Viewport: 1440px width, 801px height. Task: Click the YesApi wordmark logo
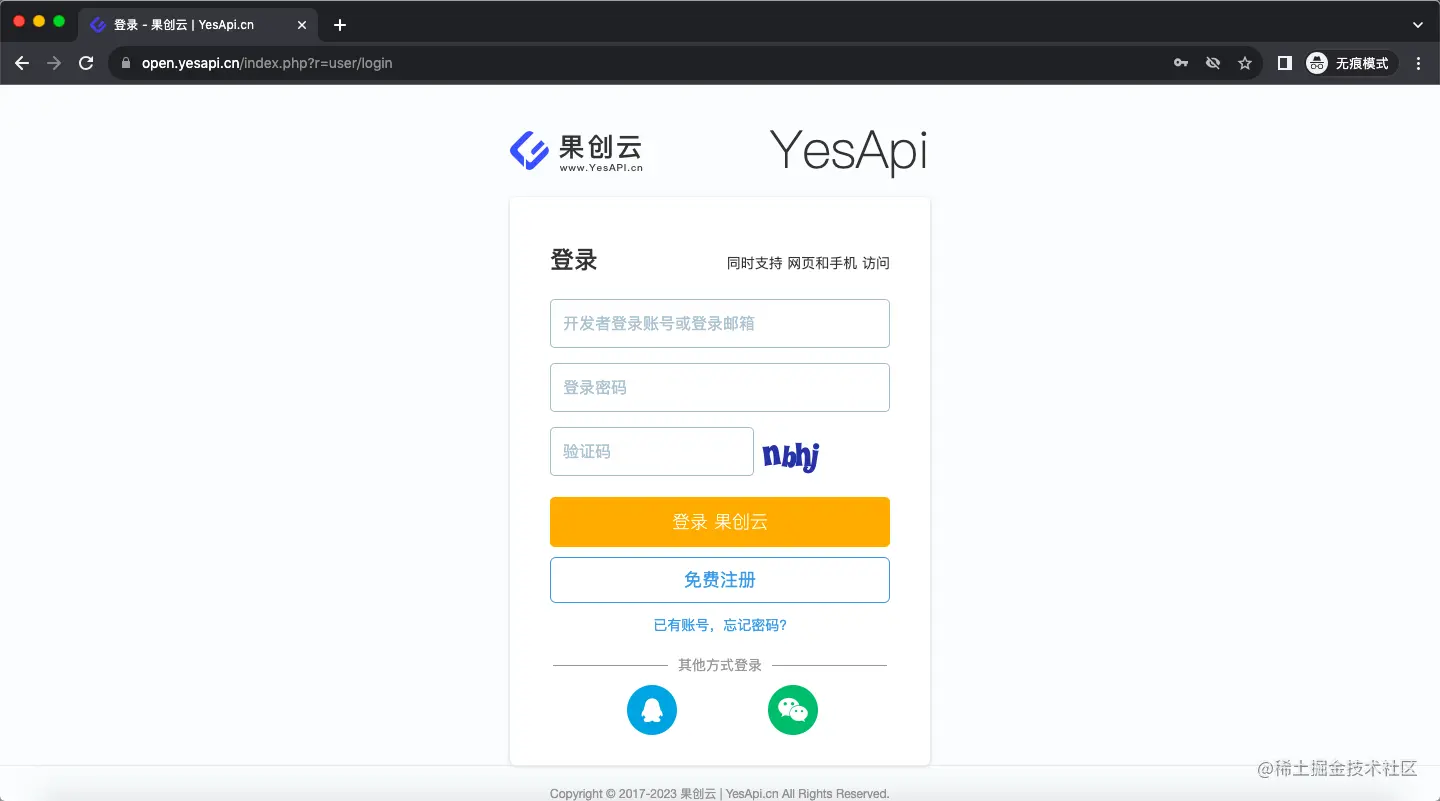click(849, 151)
